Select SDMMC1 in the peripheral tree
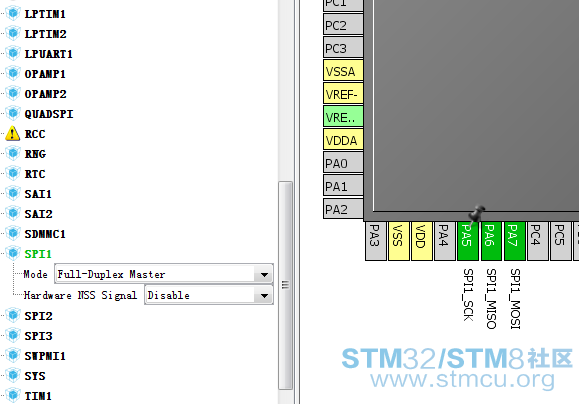 tap(45, 234)
